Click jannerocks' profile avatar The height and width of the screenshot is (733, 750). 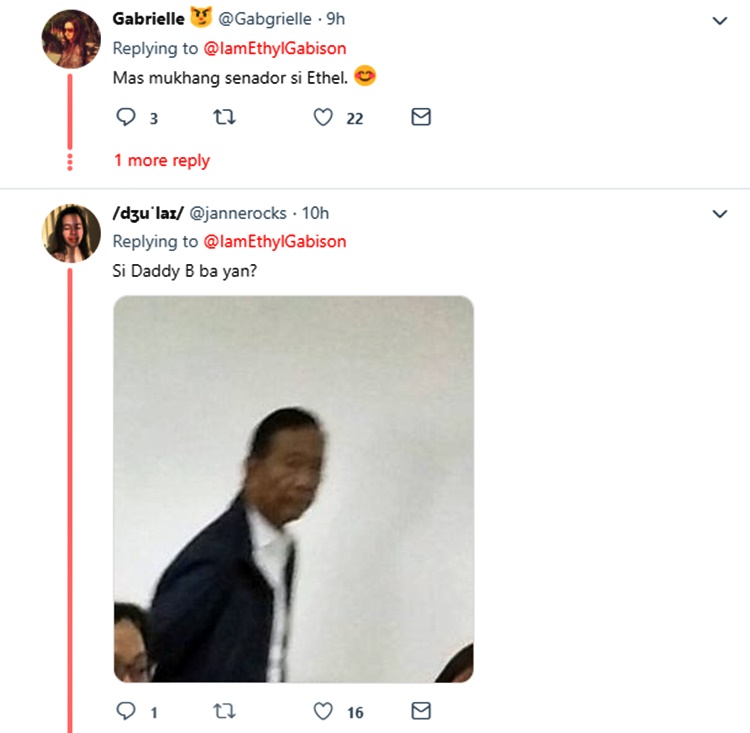(70, 233)
